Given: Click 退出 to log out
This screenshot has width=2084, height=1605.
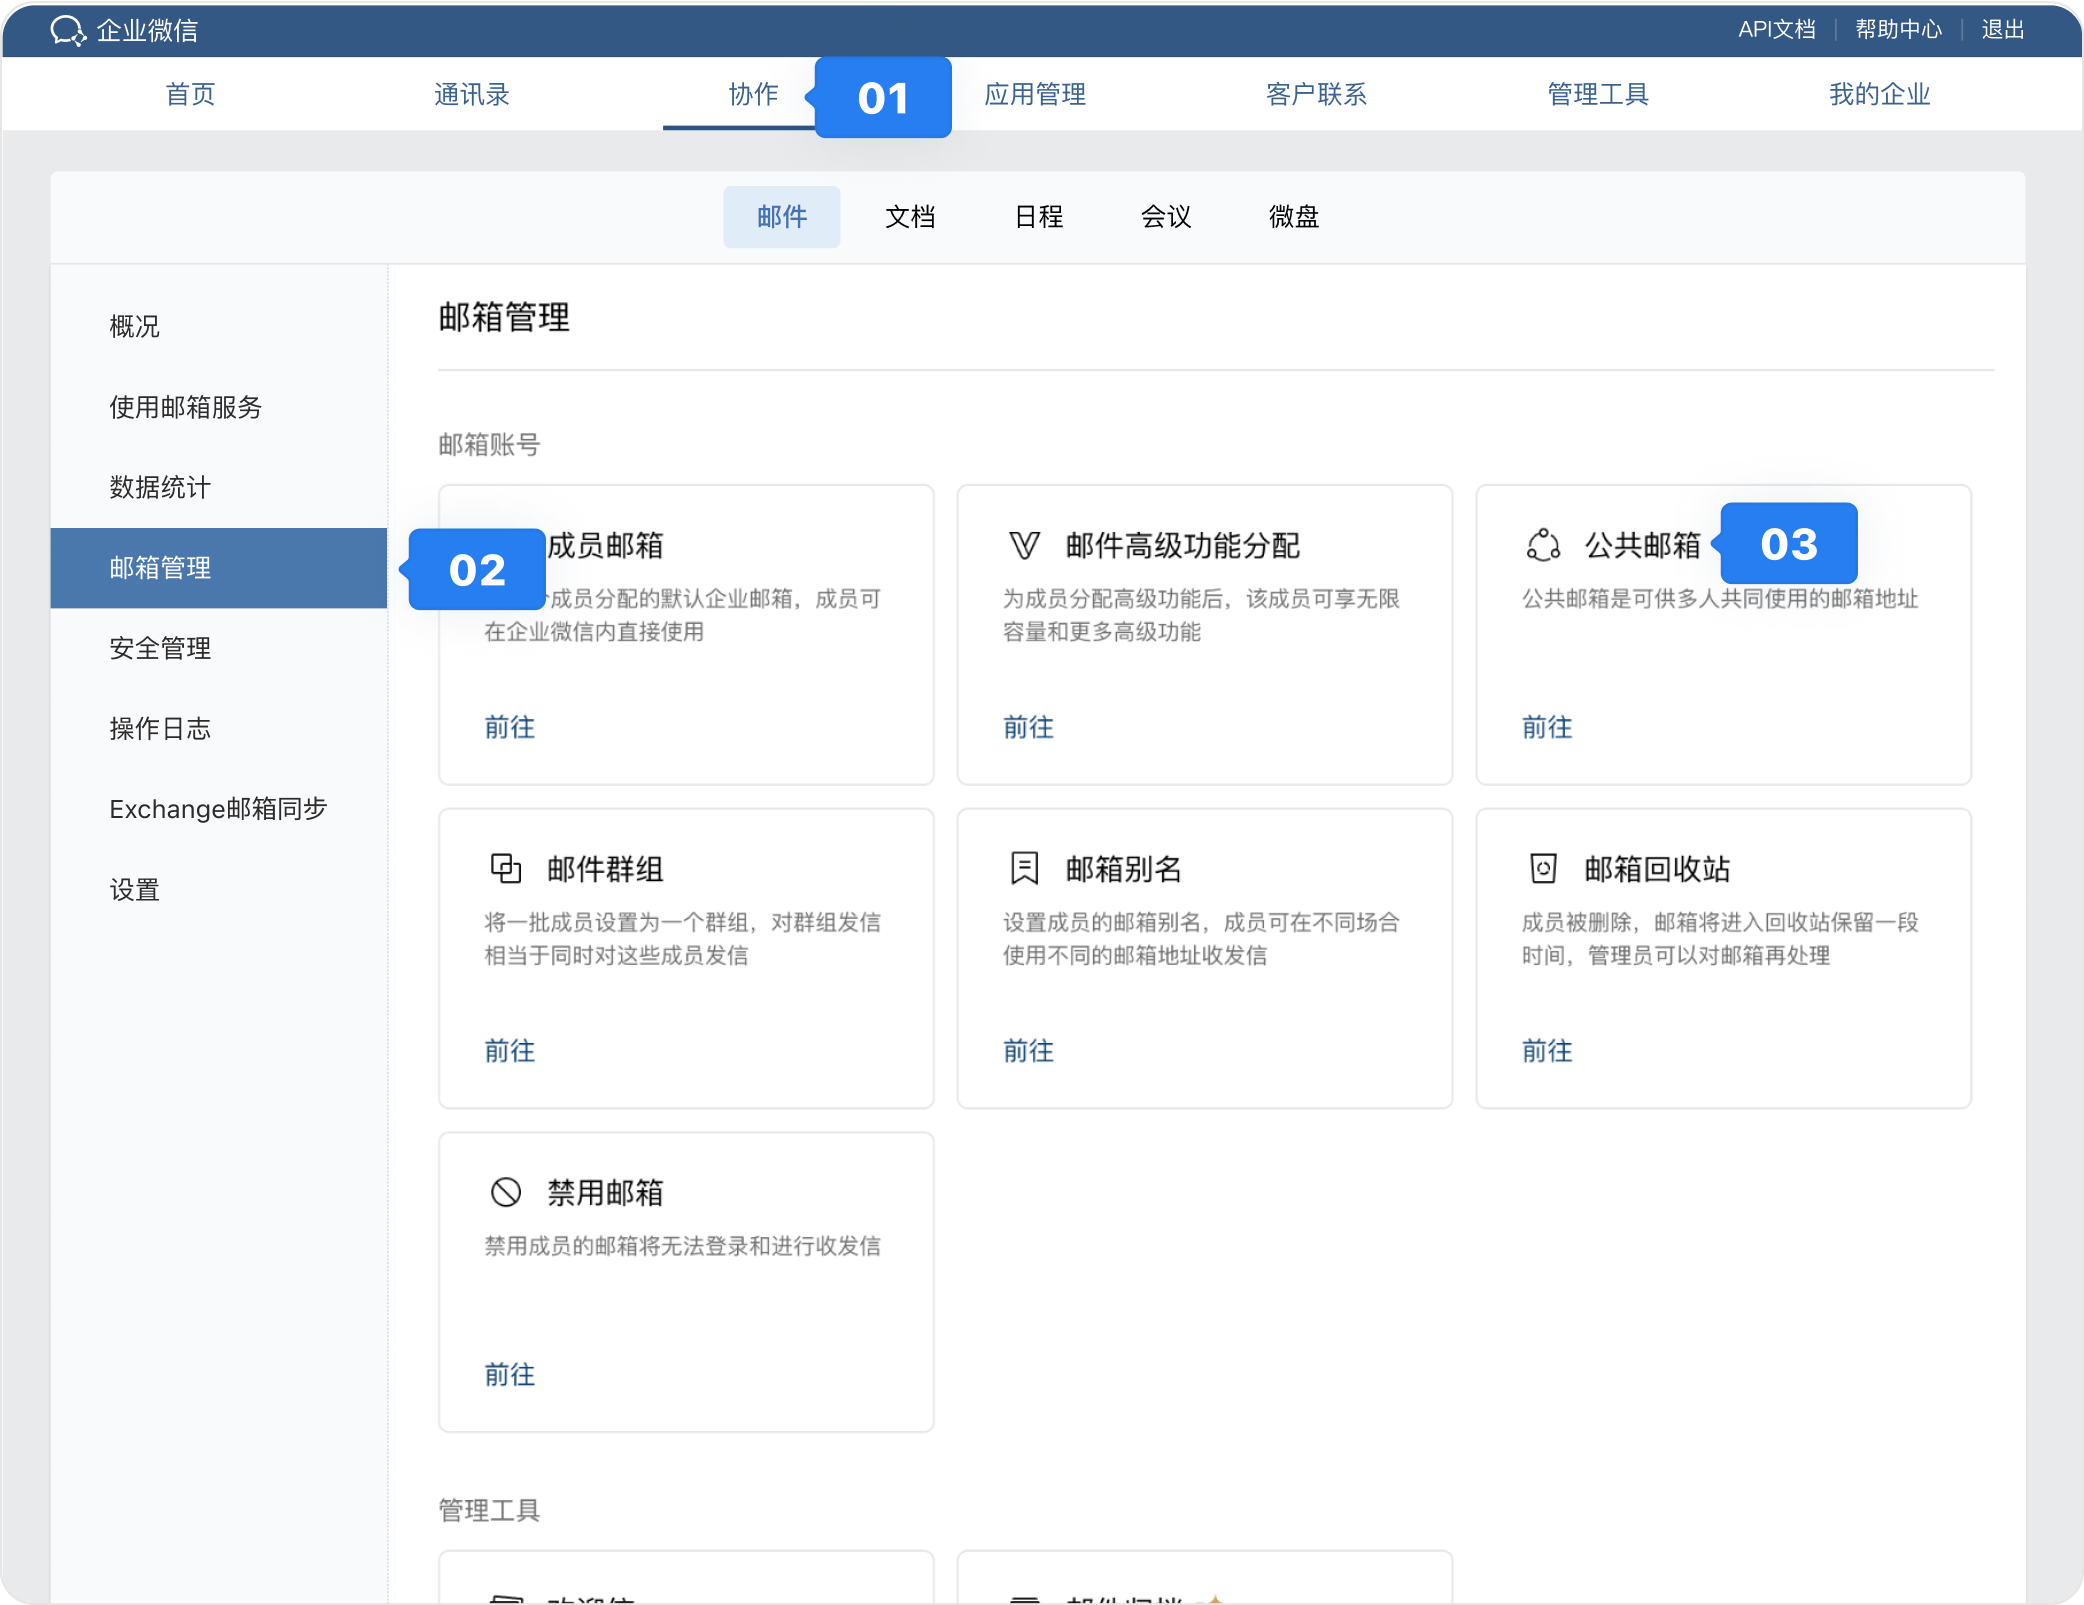Looking at the screenshot, I should [2003, 29].
